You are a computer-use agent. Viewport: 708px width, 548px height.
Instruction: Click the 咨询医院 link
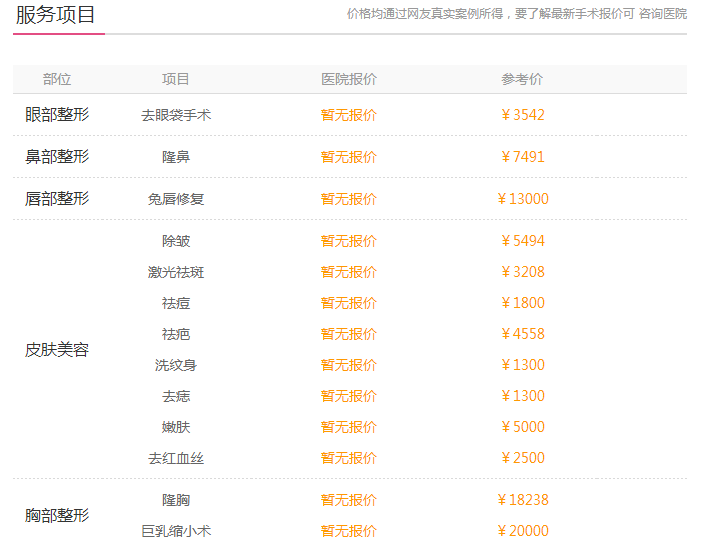click(x=662, y=14)
